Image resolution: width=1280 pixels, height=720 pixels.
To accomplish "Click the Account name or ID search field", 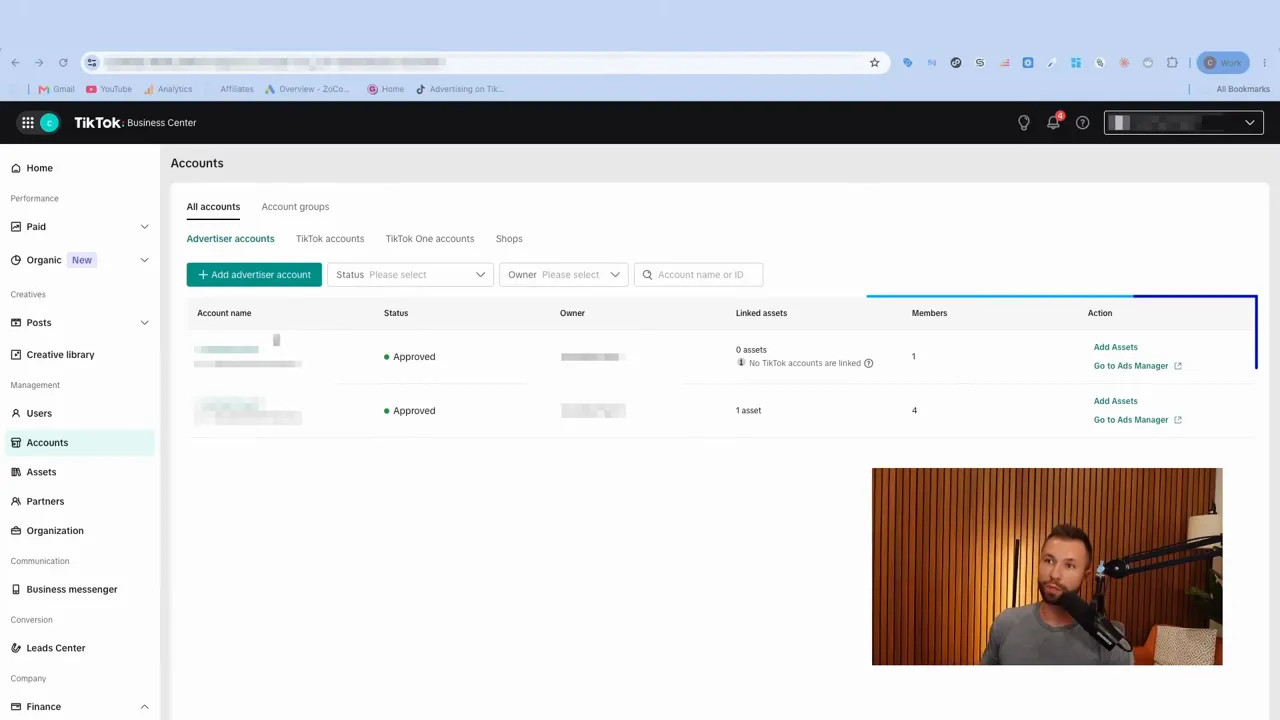I will (x=698, y=275).
